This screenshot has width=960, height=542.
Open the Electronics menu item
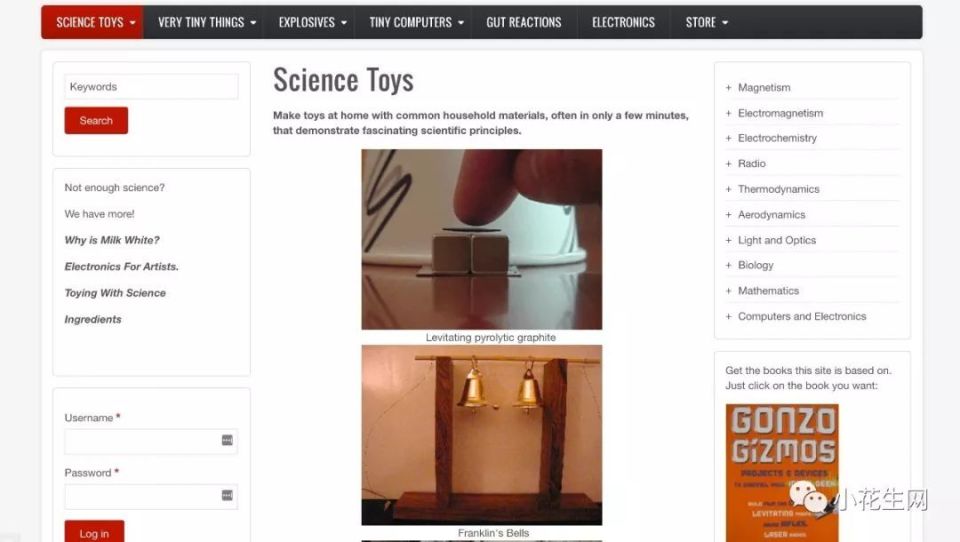tap(623, 22)
